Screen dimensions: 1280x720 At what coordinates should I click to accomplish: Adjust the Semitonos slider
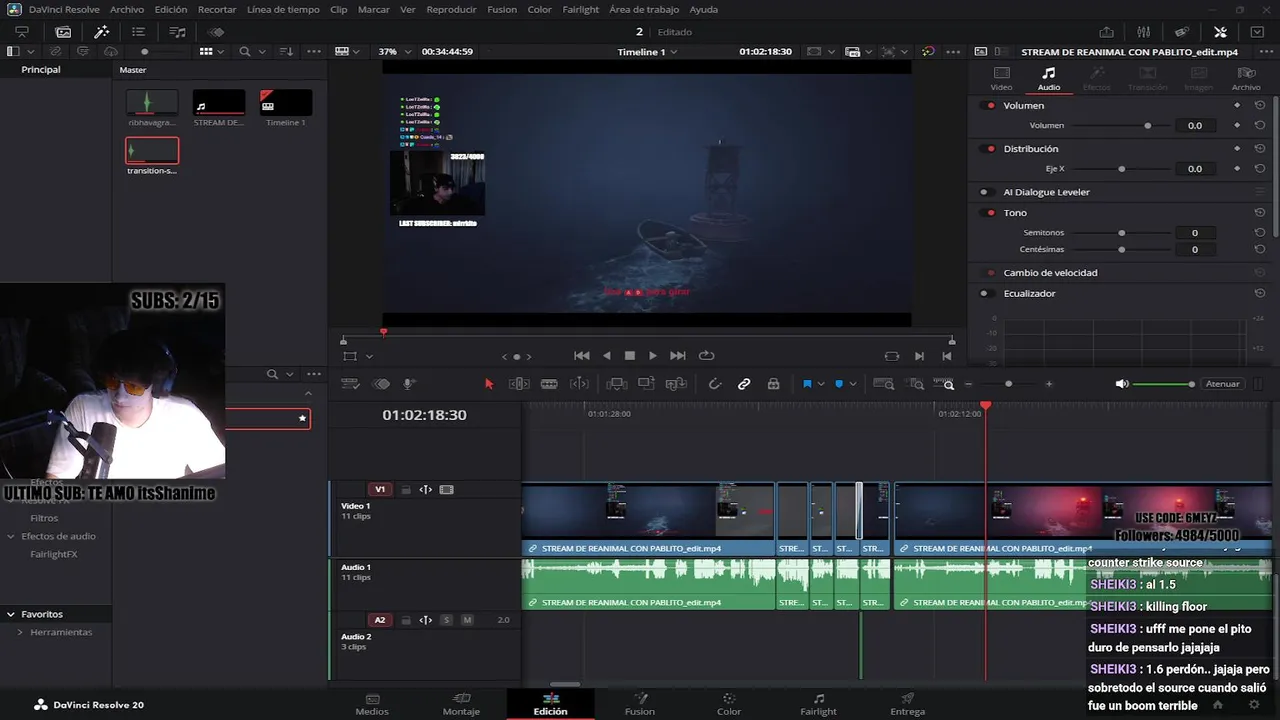1121,233
